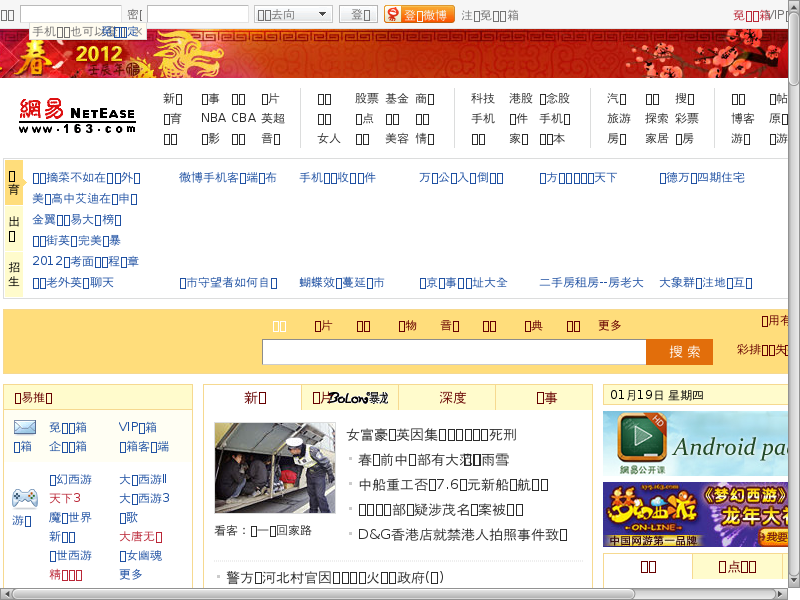This screenshot has height=600, width=800.
Task: Click the 天下3 game link
Action: pos(65,498)
